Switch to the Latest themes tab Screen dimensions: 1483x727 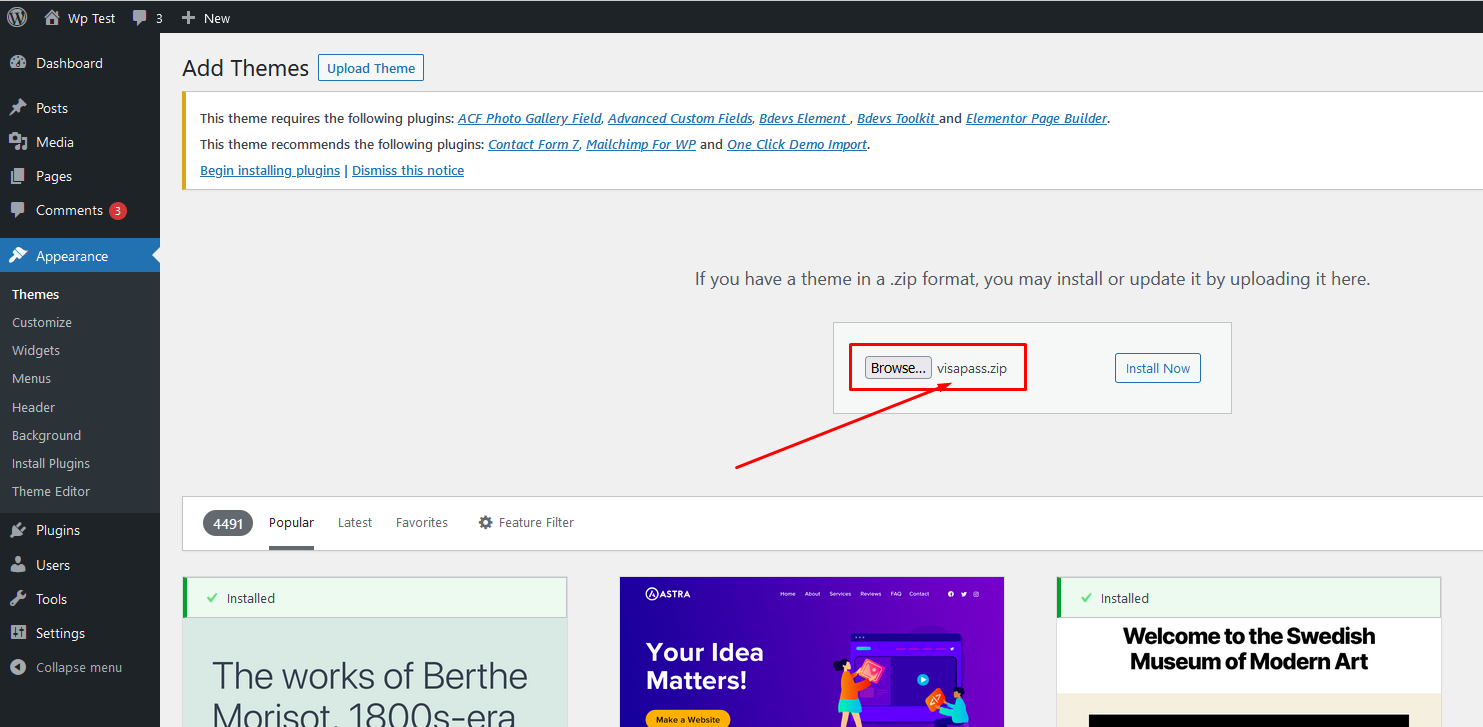coord(355,523)
